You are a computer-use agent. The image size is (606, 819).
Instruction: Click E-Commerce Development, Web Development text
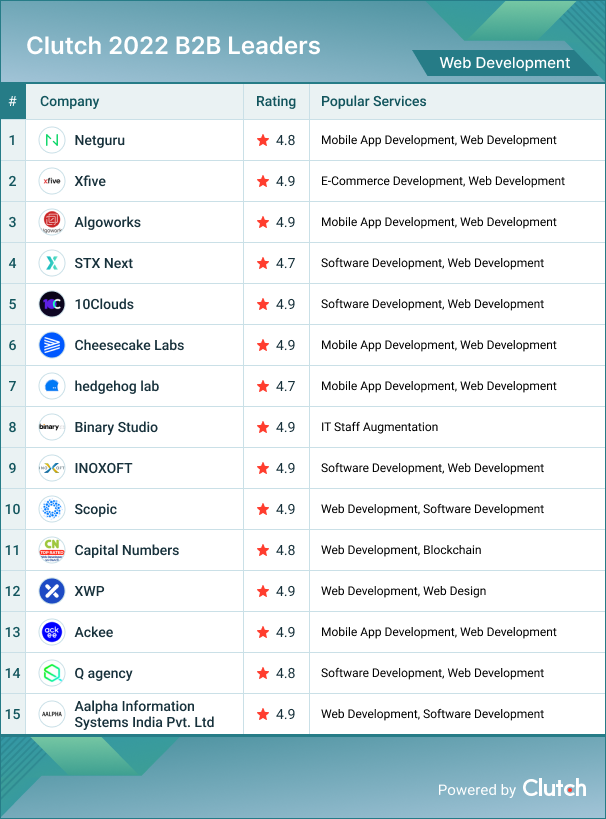(x=443, y=181)
